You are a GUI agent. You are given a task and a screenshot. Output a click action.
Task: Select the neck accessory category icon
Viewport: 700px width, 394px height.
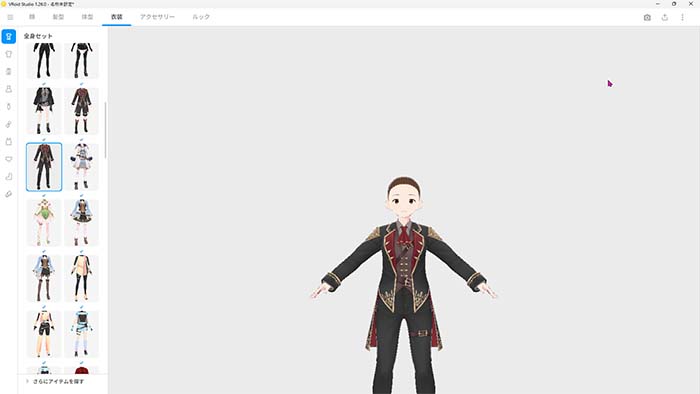[x=8, y=107]
